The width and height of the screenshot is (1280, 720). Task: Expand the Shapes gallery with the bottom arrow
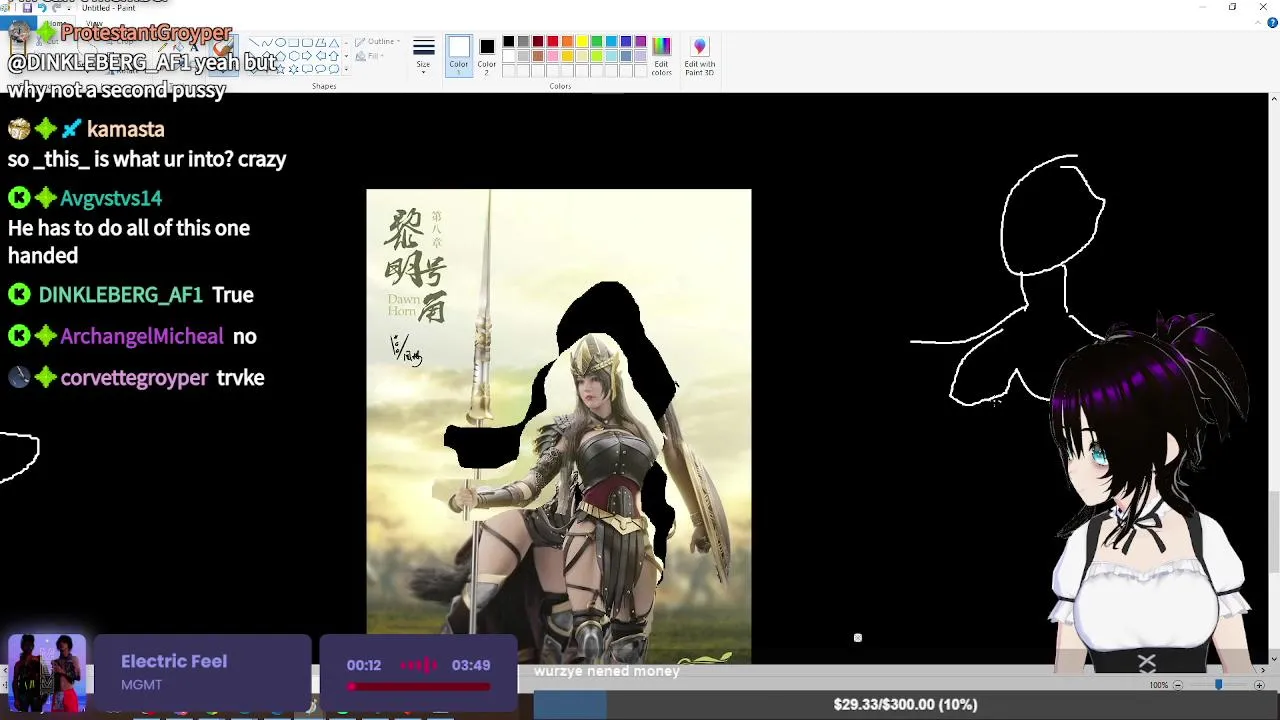point(346,69)
